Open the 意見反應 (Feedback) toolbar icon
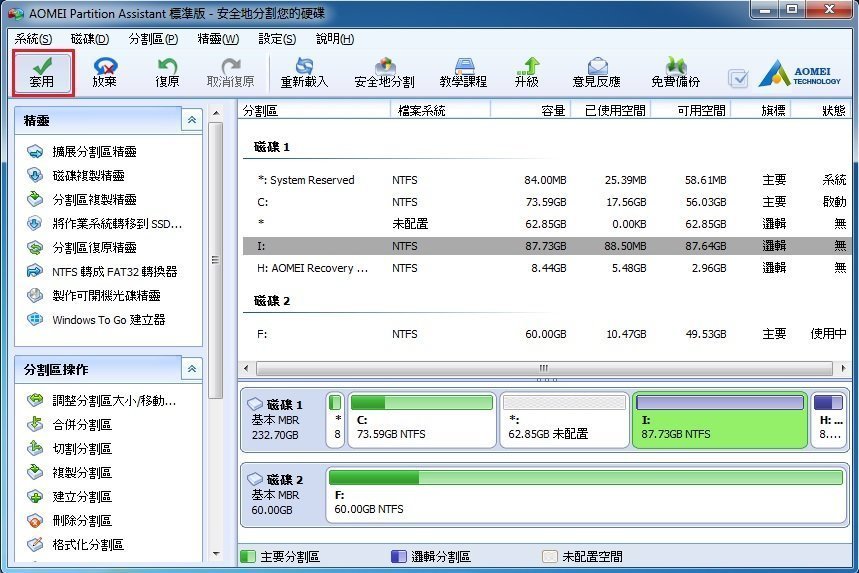This screenshot has height=573, width=859. pos(596,73)
